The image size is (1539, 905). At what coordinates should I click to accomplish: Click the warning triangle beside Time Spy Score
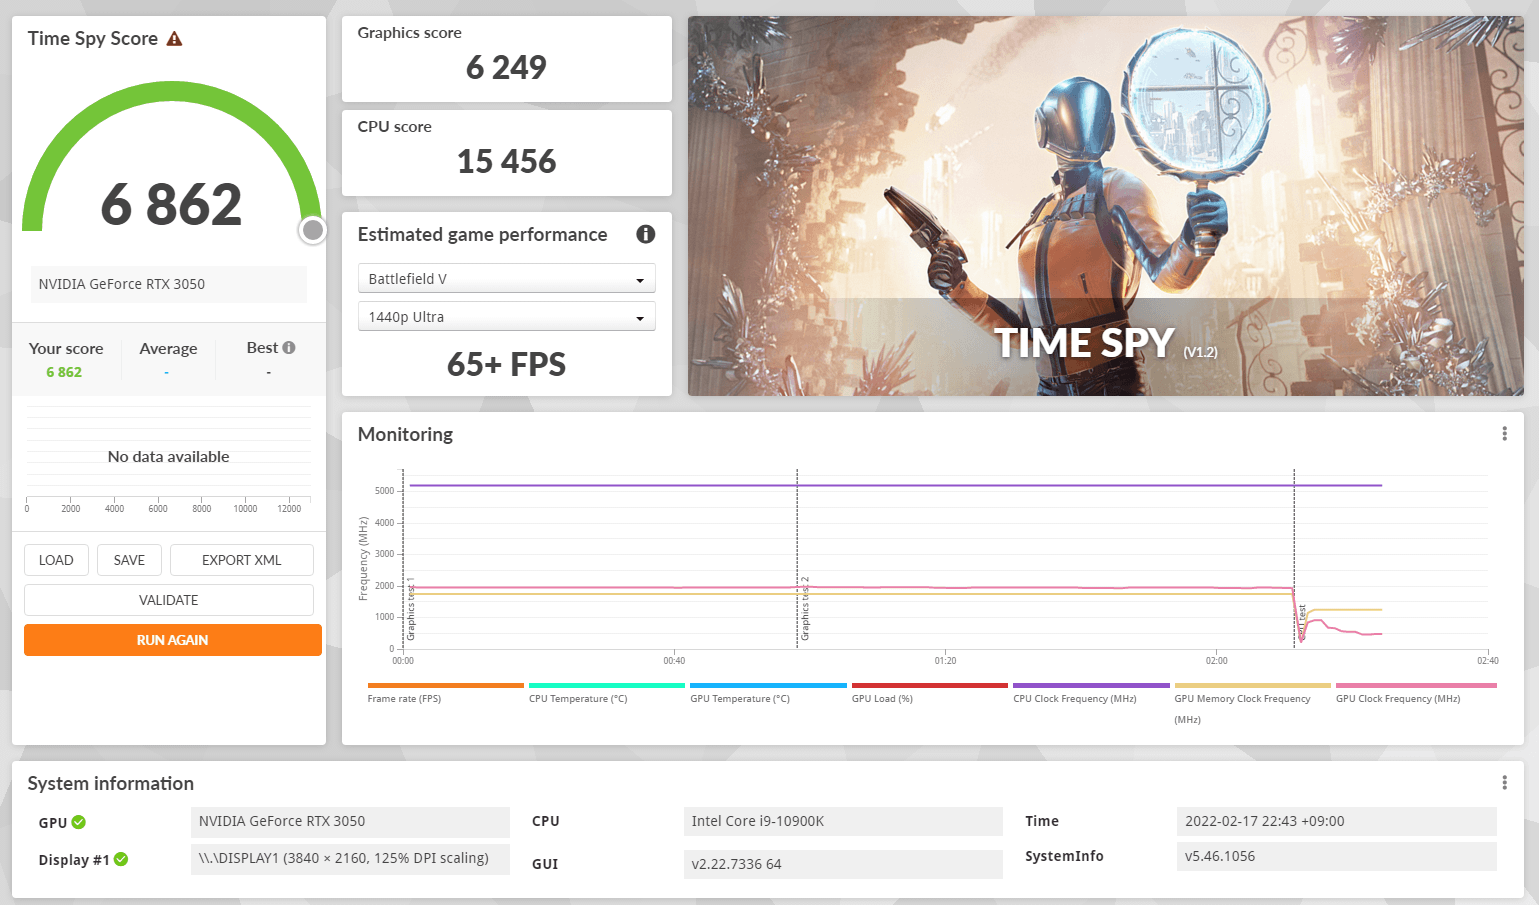175,39
